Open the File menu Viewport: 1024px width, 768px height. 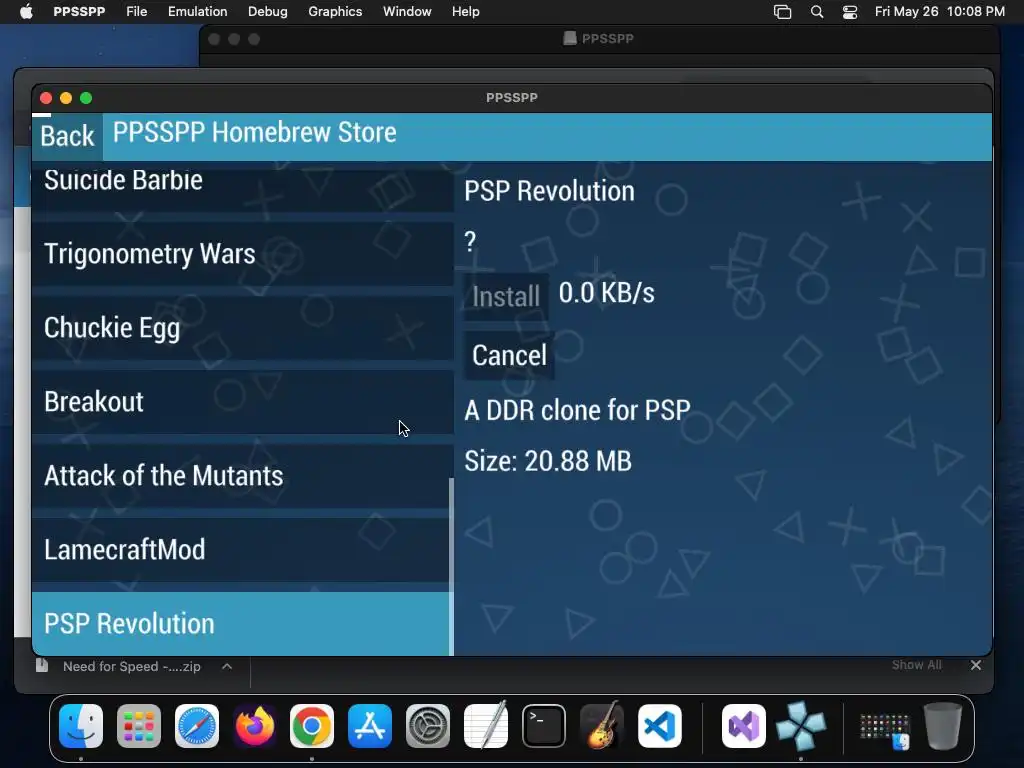tap(136, 11)
